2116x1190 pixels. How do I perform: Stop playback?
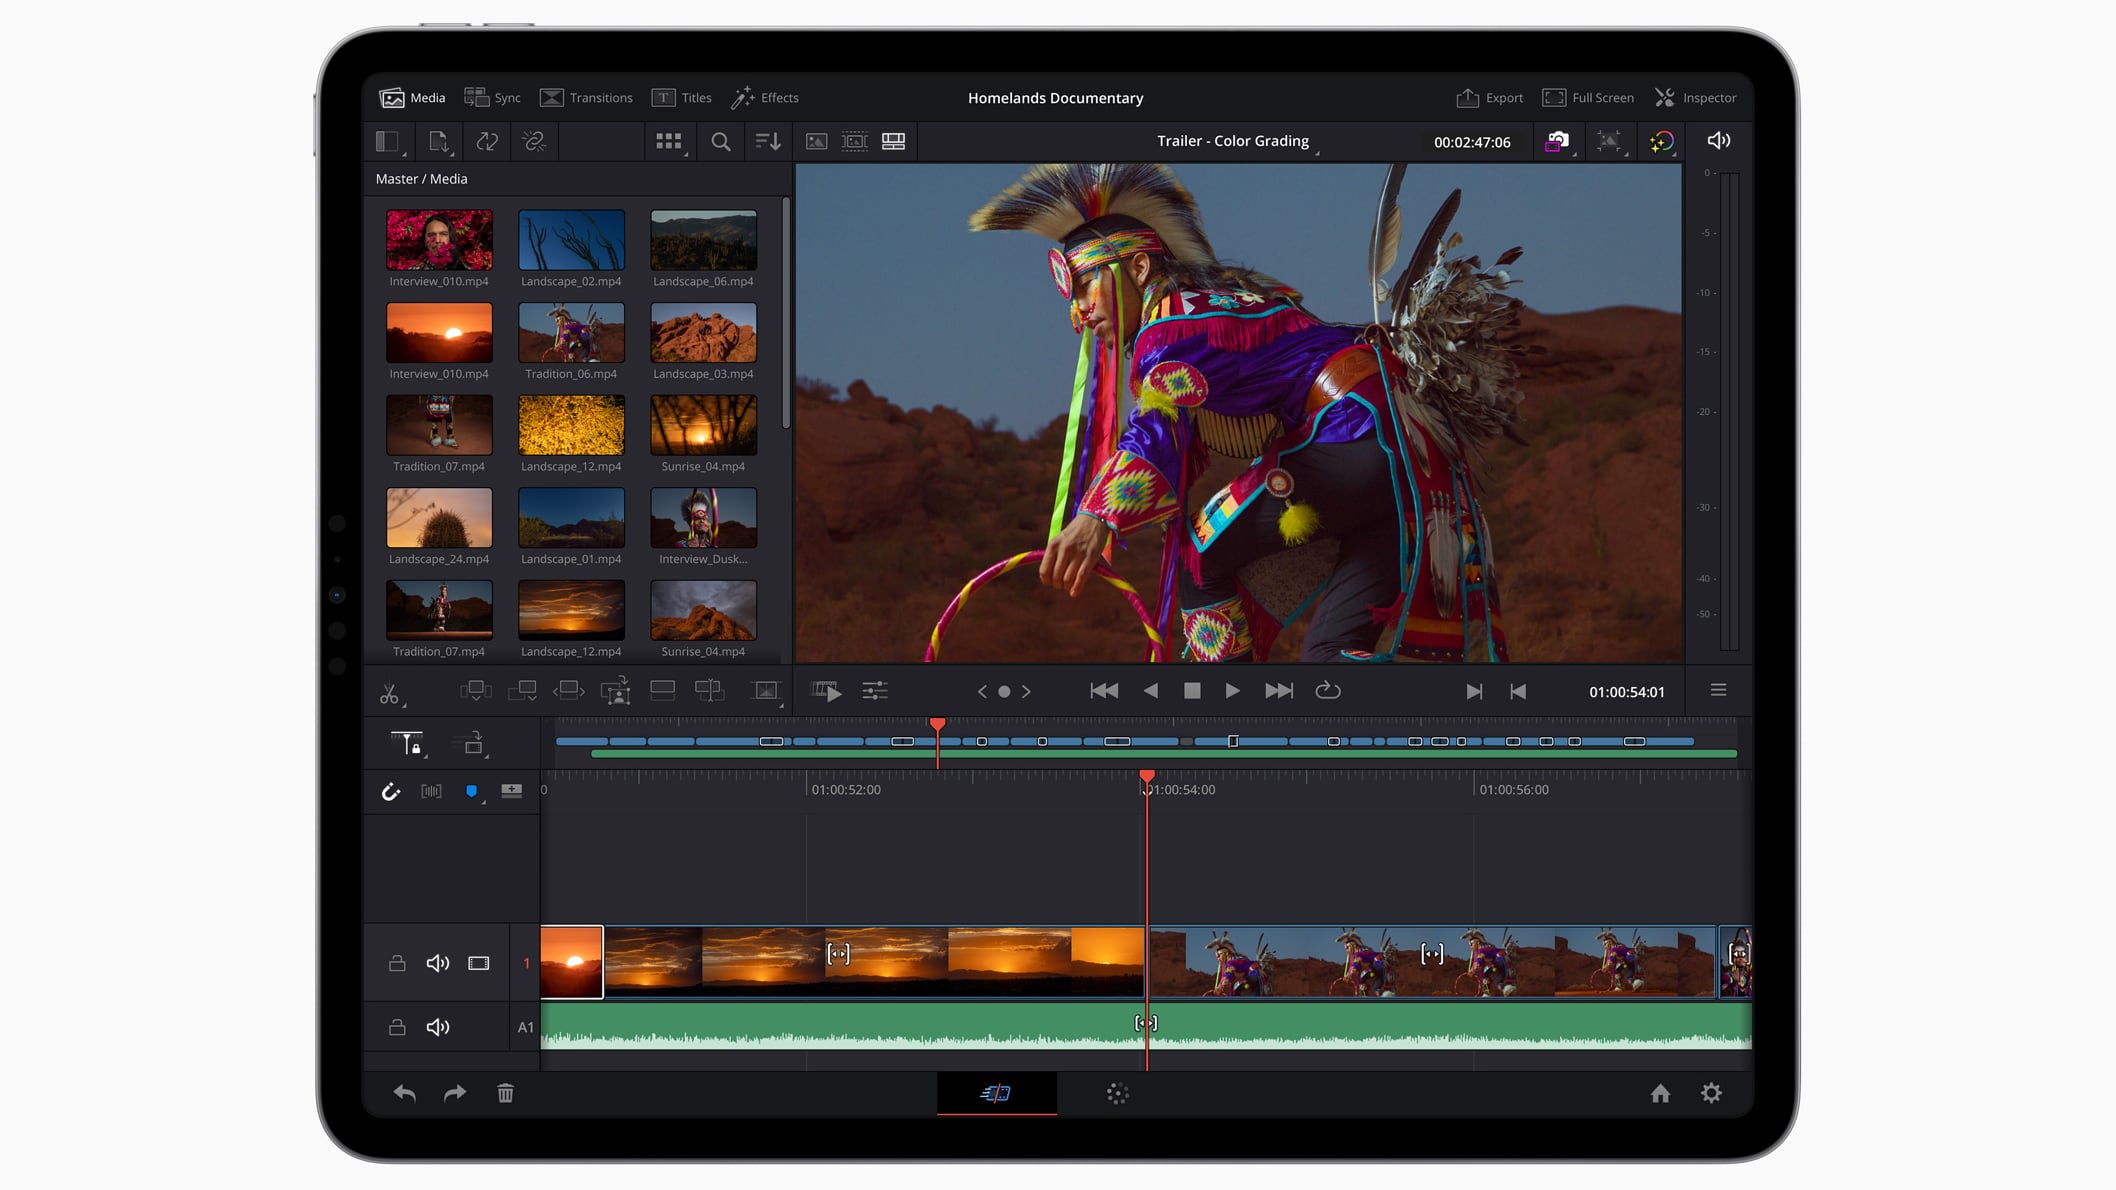(x=1192, y=691)
